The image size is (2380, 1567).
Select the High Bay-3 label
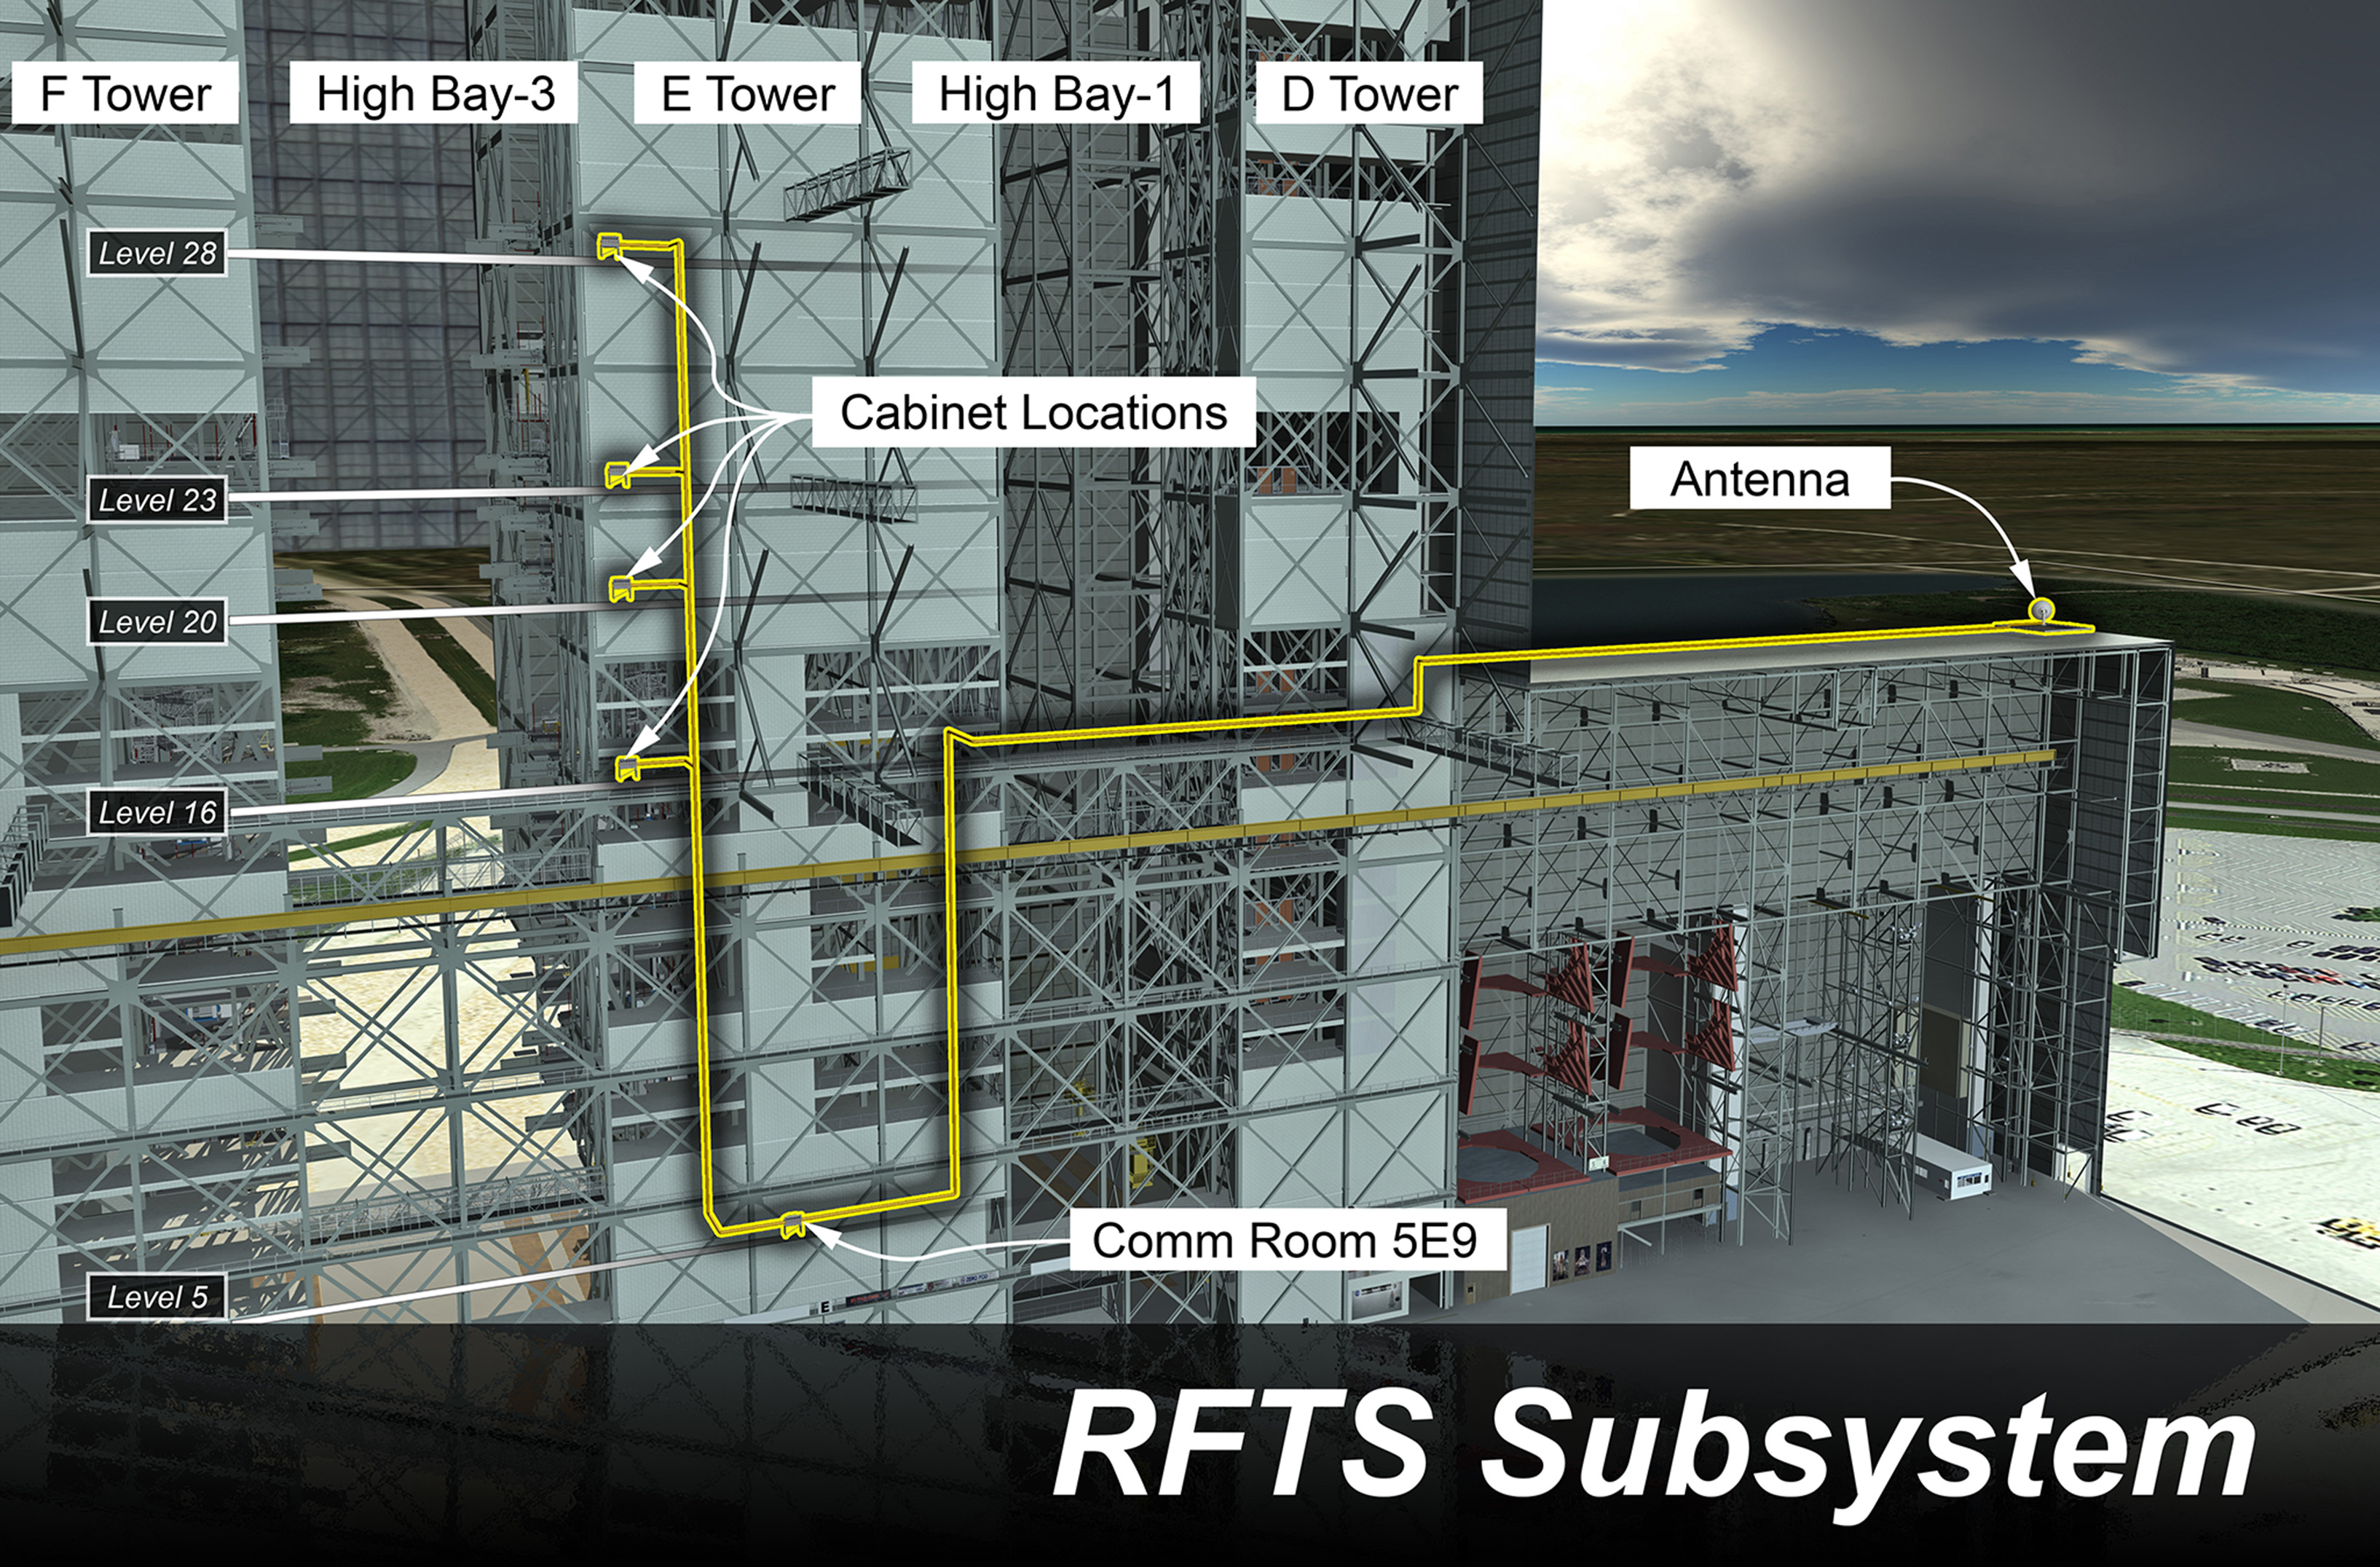[434, 94]
